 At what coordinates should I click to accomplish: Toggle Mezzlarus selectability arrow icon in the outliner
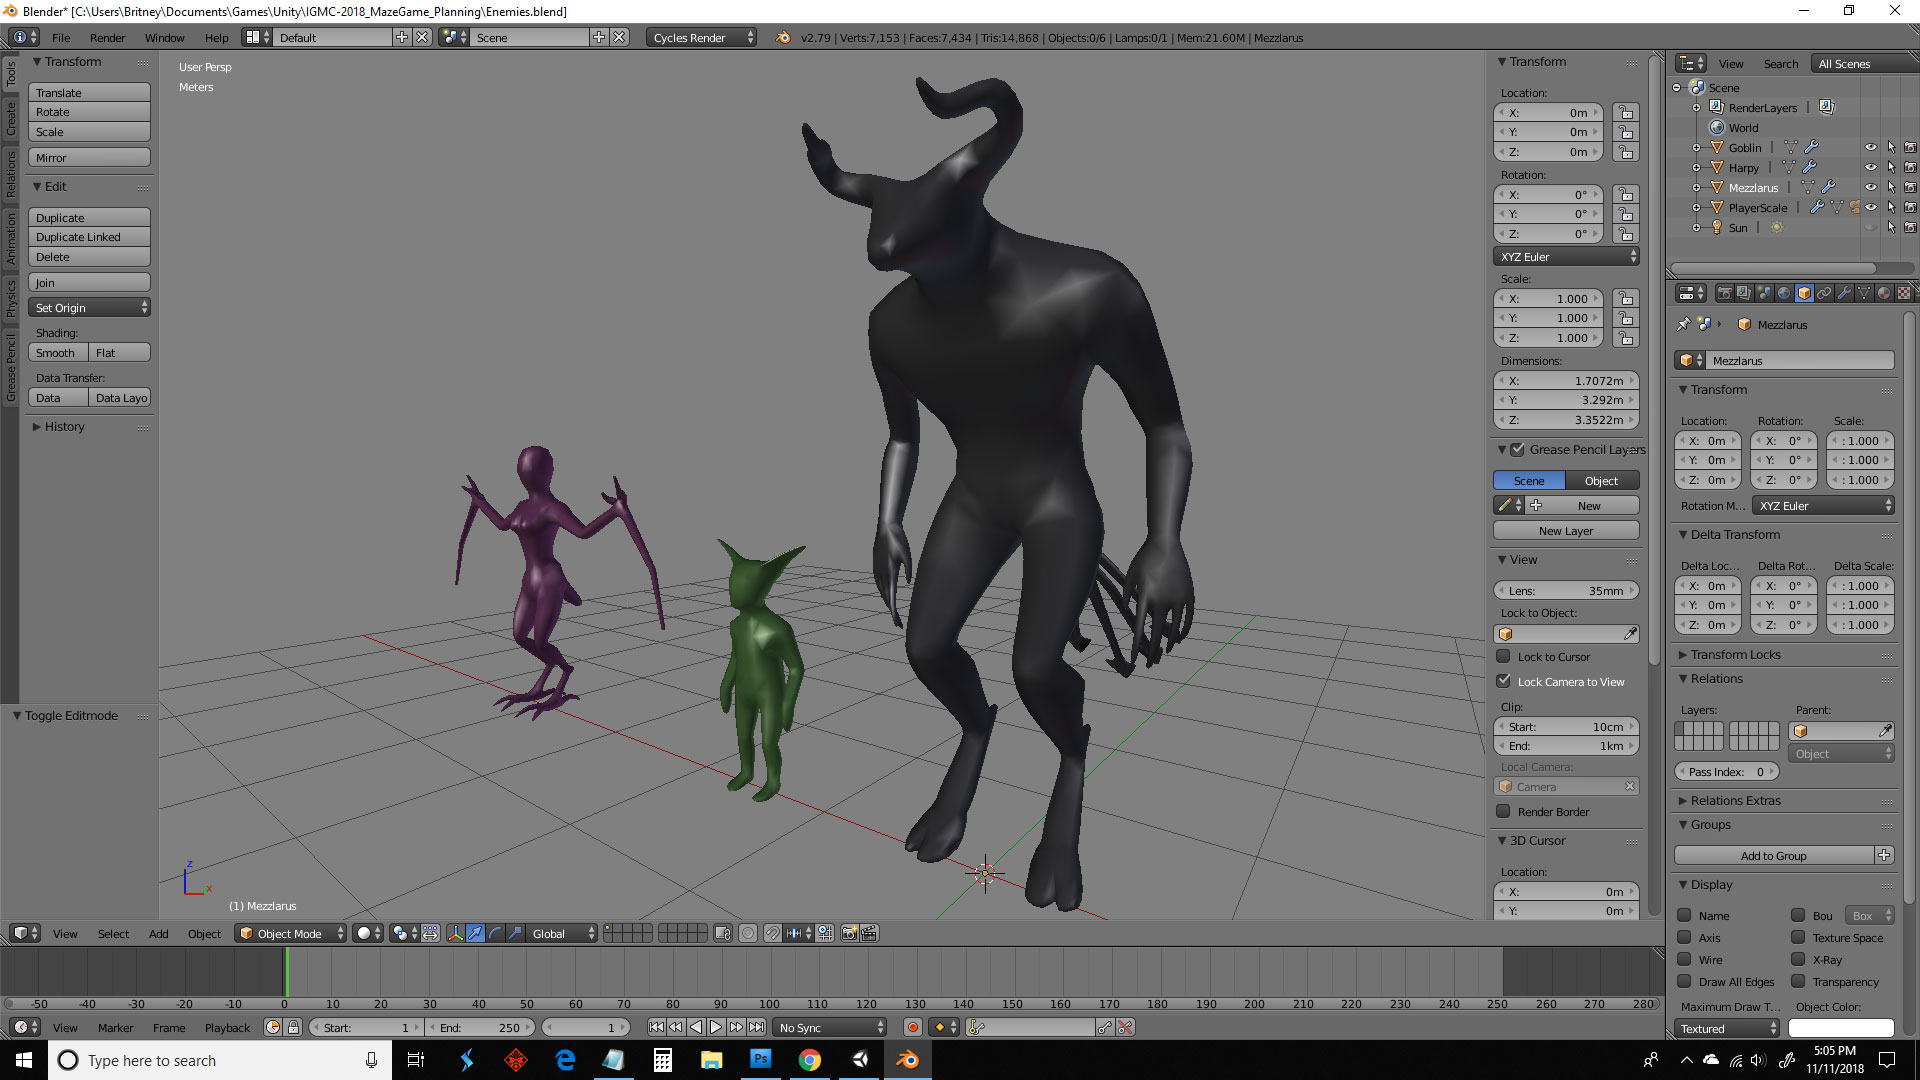(1891, 187)
